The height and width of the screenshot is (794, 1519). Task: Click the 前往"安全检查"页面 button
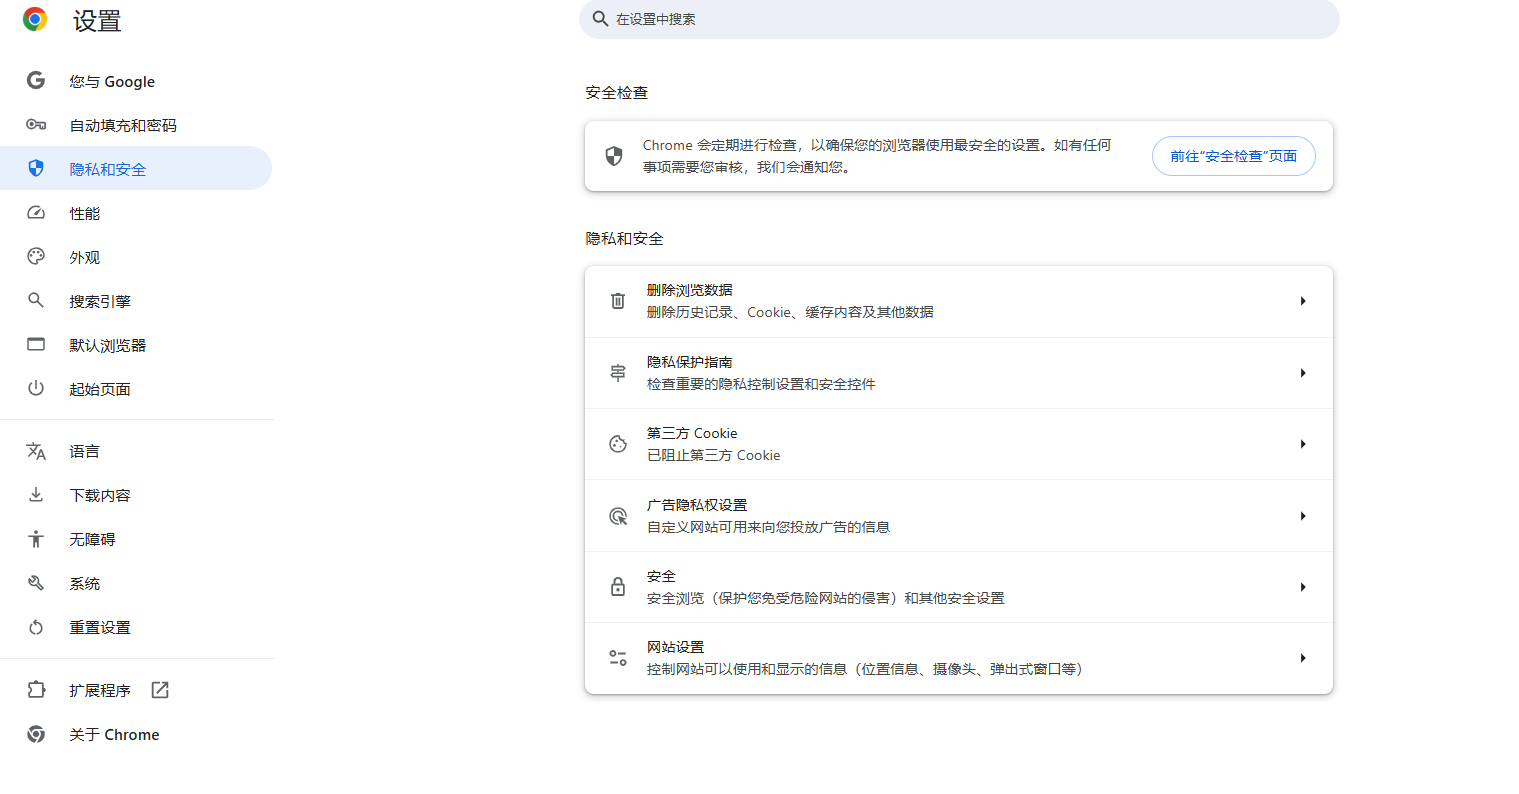tap(1233, 156)
